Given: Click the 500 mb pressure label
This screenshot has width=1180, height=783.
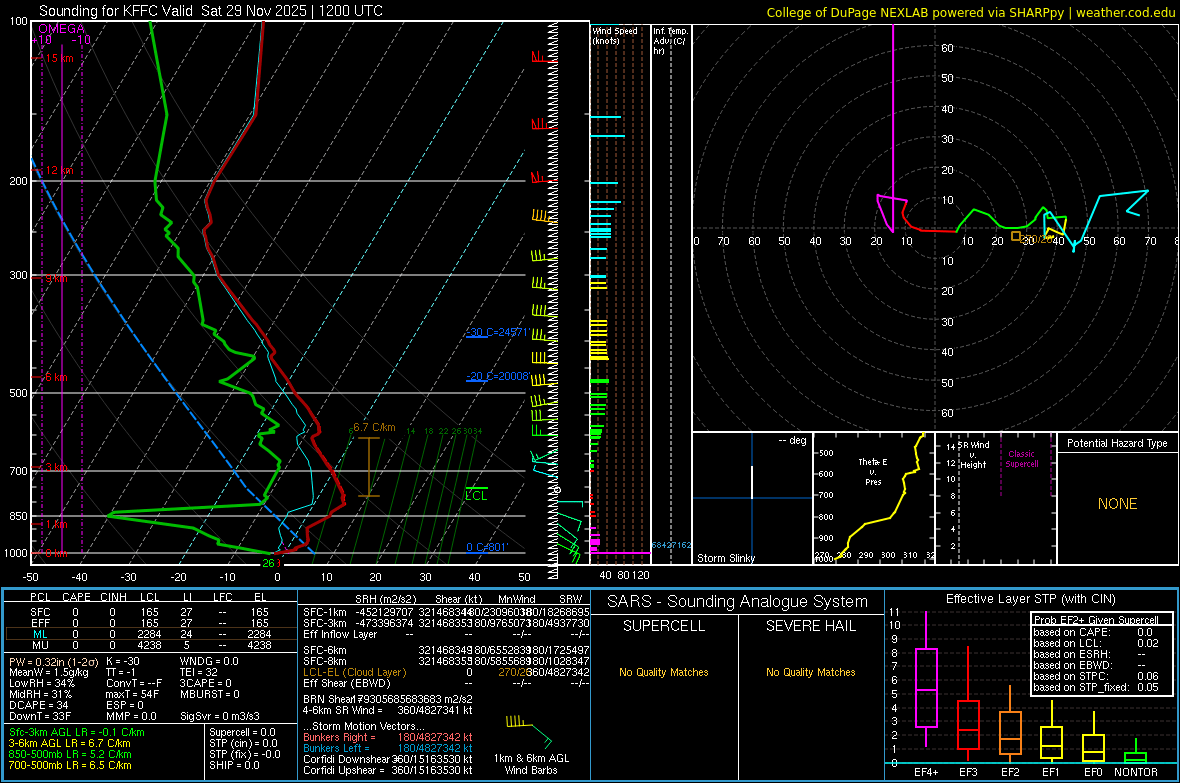Looking at the screenshot, I should pos(19,393).
